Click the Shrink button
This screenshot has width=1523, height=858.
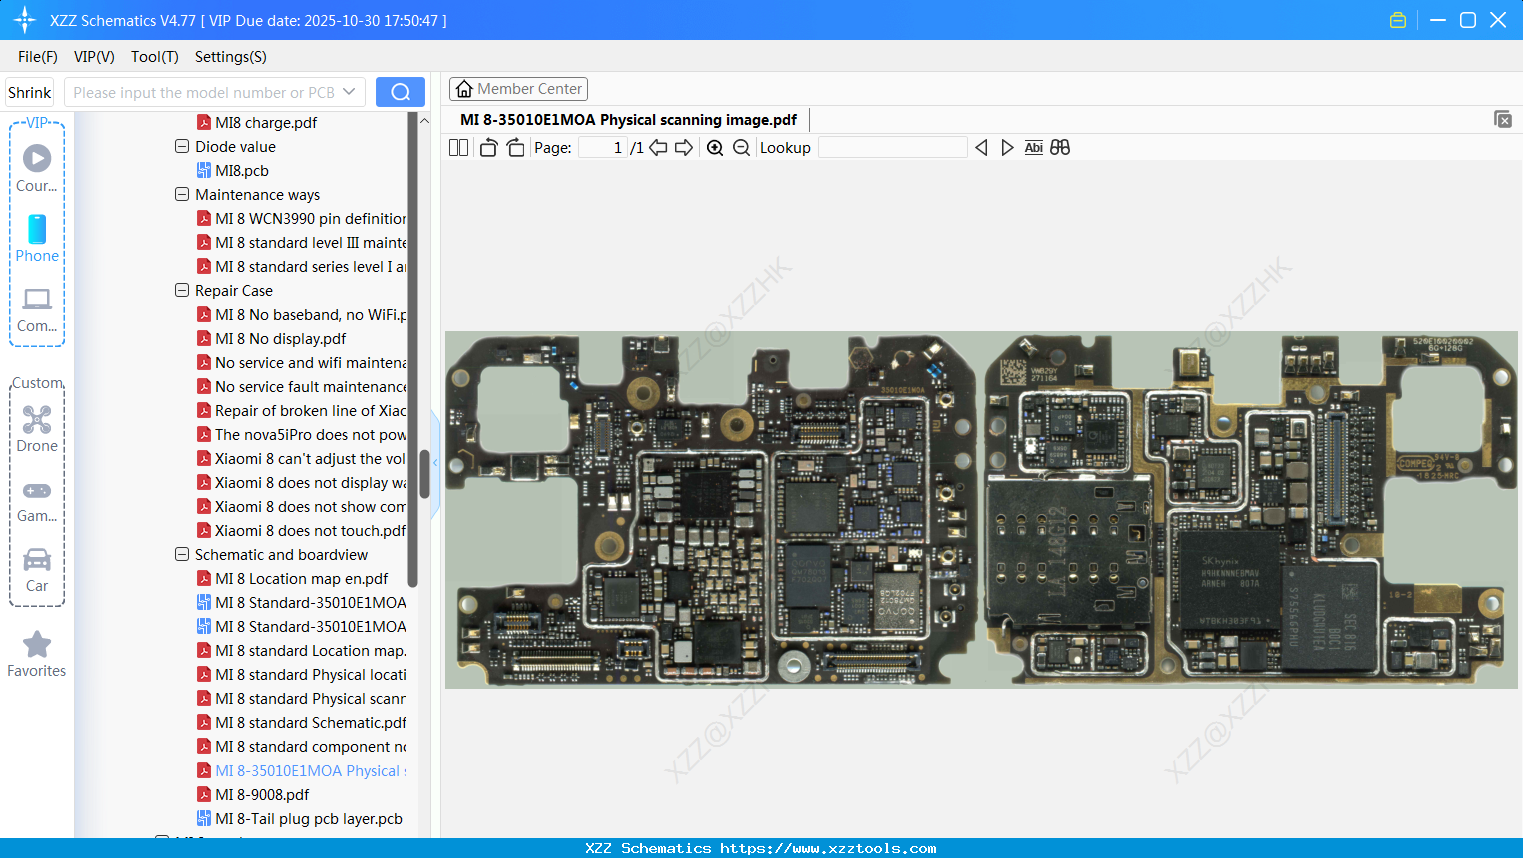pyautogui.click(x=29, y=91)
